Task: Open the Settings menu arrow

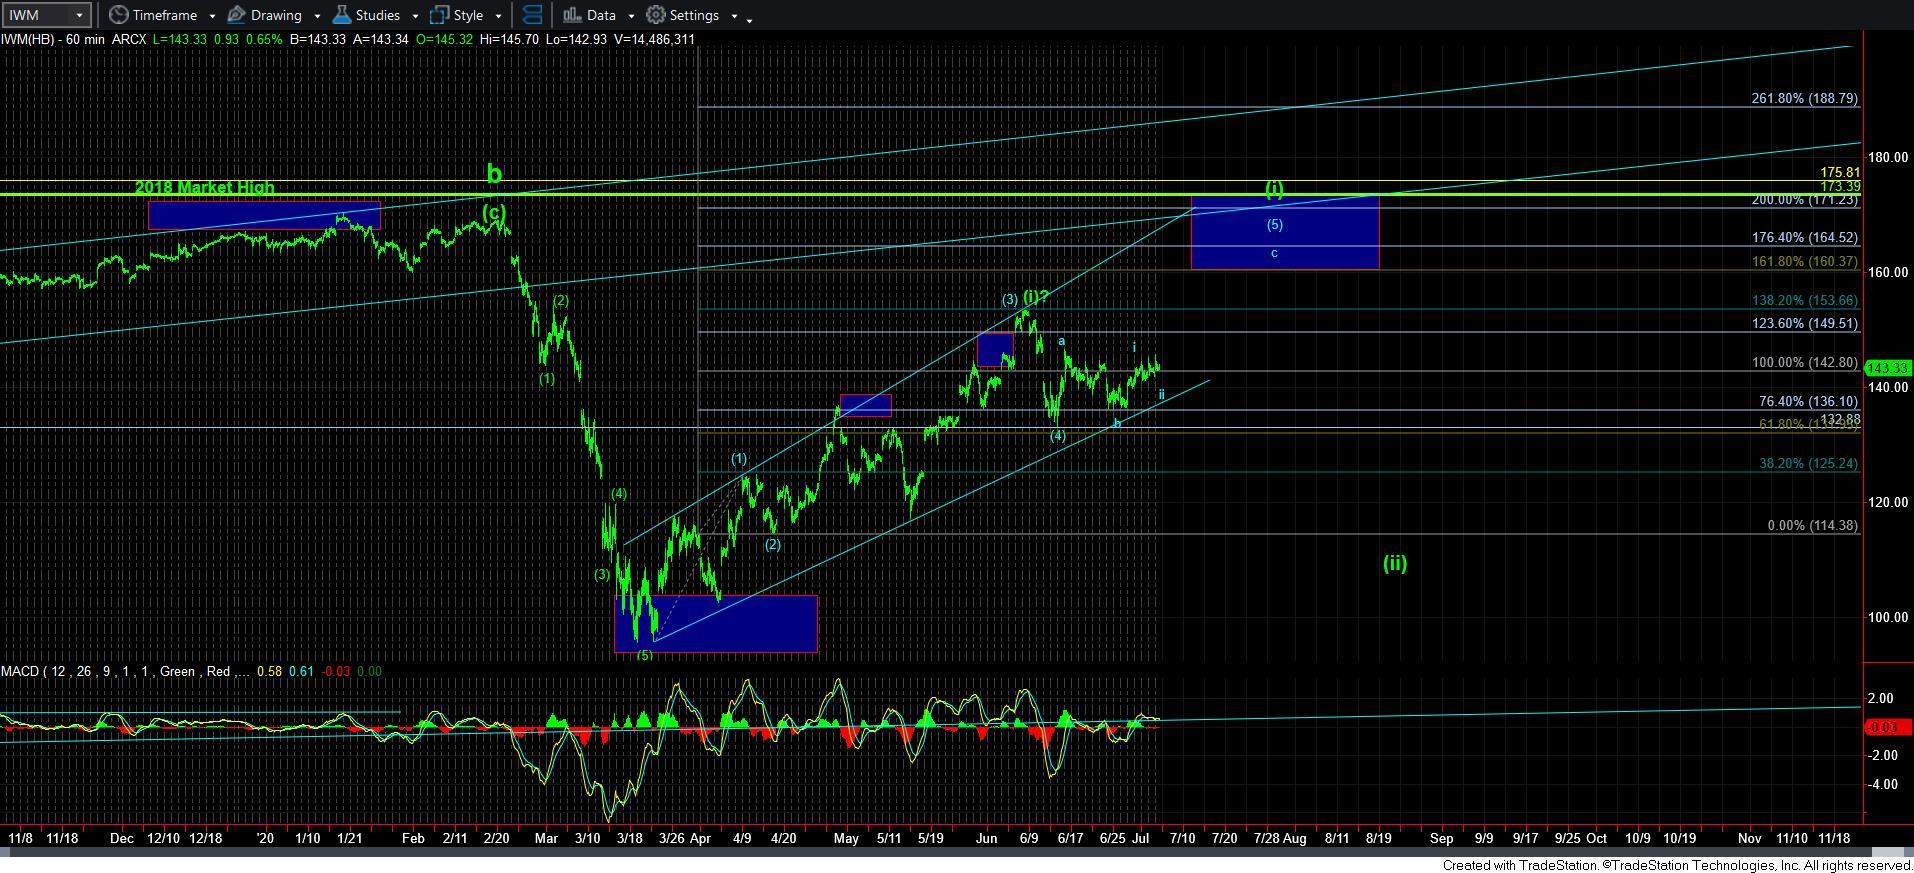Action: (x=734, y=16)
